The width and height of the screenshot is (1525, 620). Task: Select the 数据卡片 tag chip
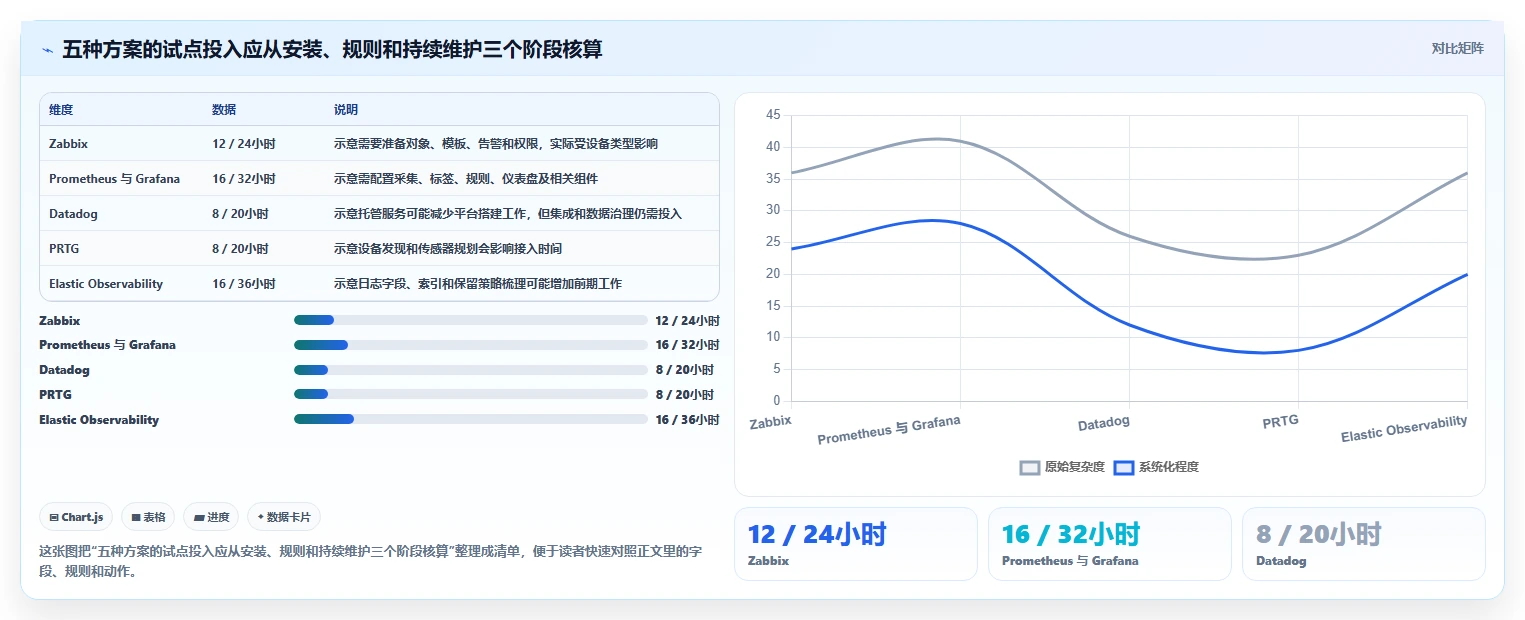click(x=284, y=517)
